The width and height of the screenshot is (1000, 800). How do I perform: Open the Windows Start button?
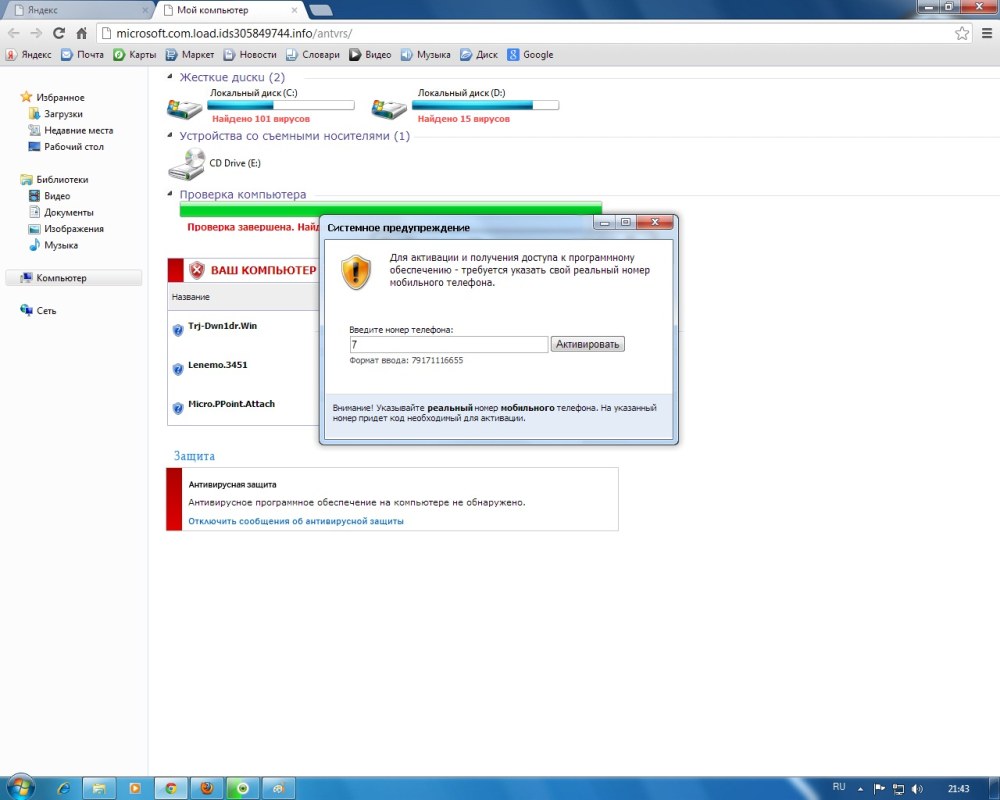pyautogui.click(x=20, y=787)
